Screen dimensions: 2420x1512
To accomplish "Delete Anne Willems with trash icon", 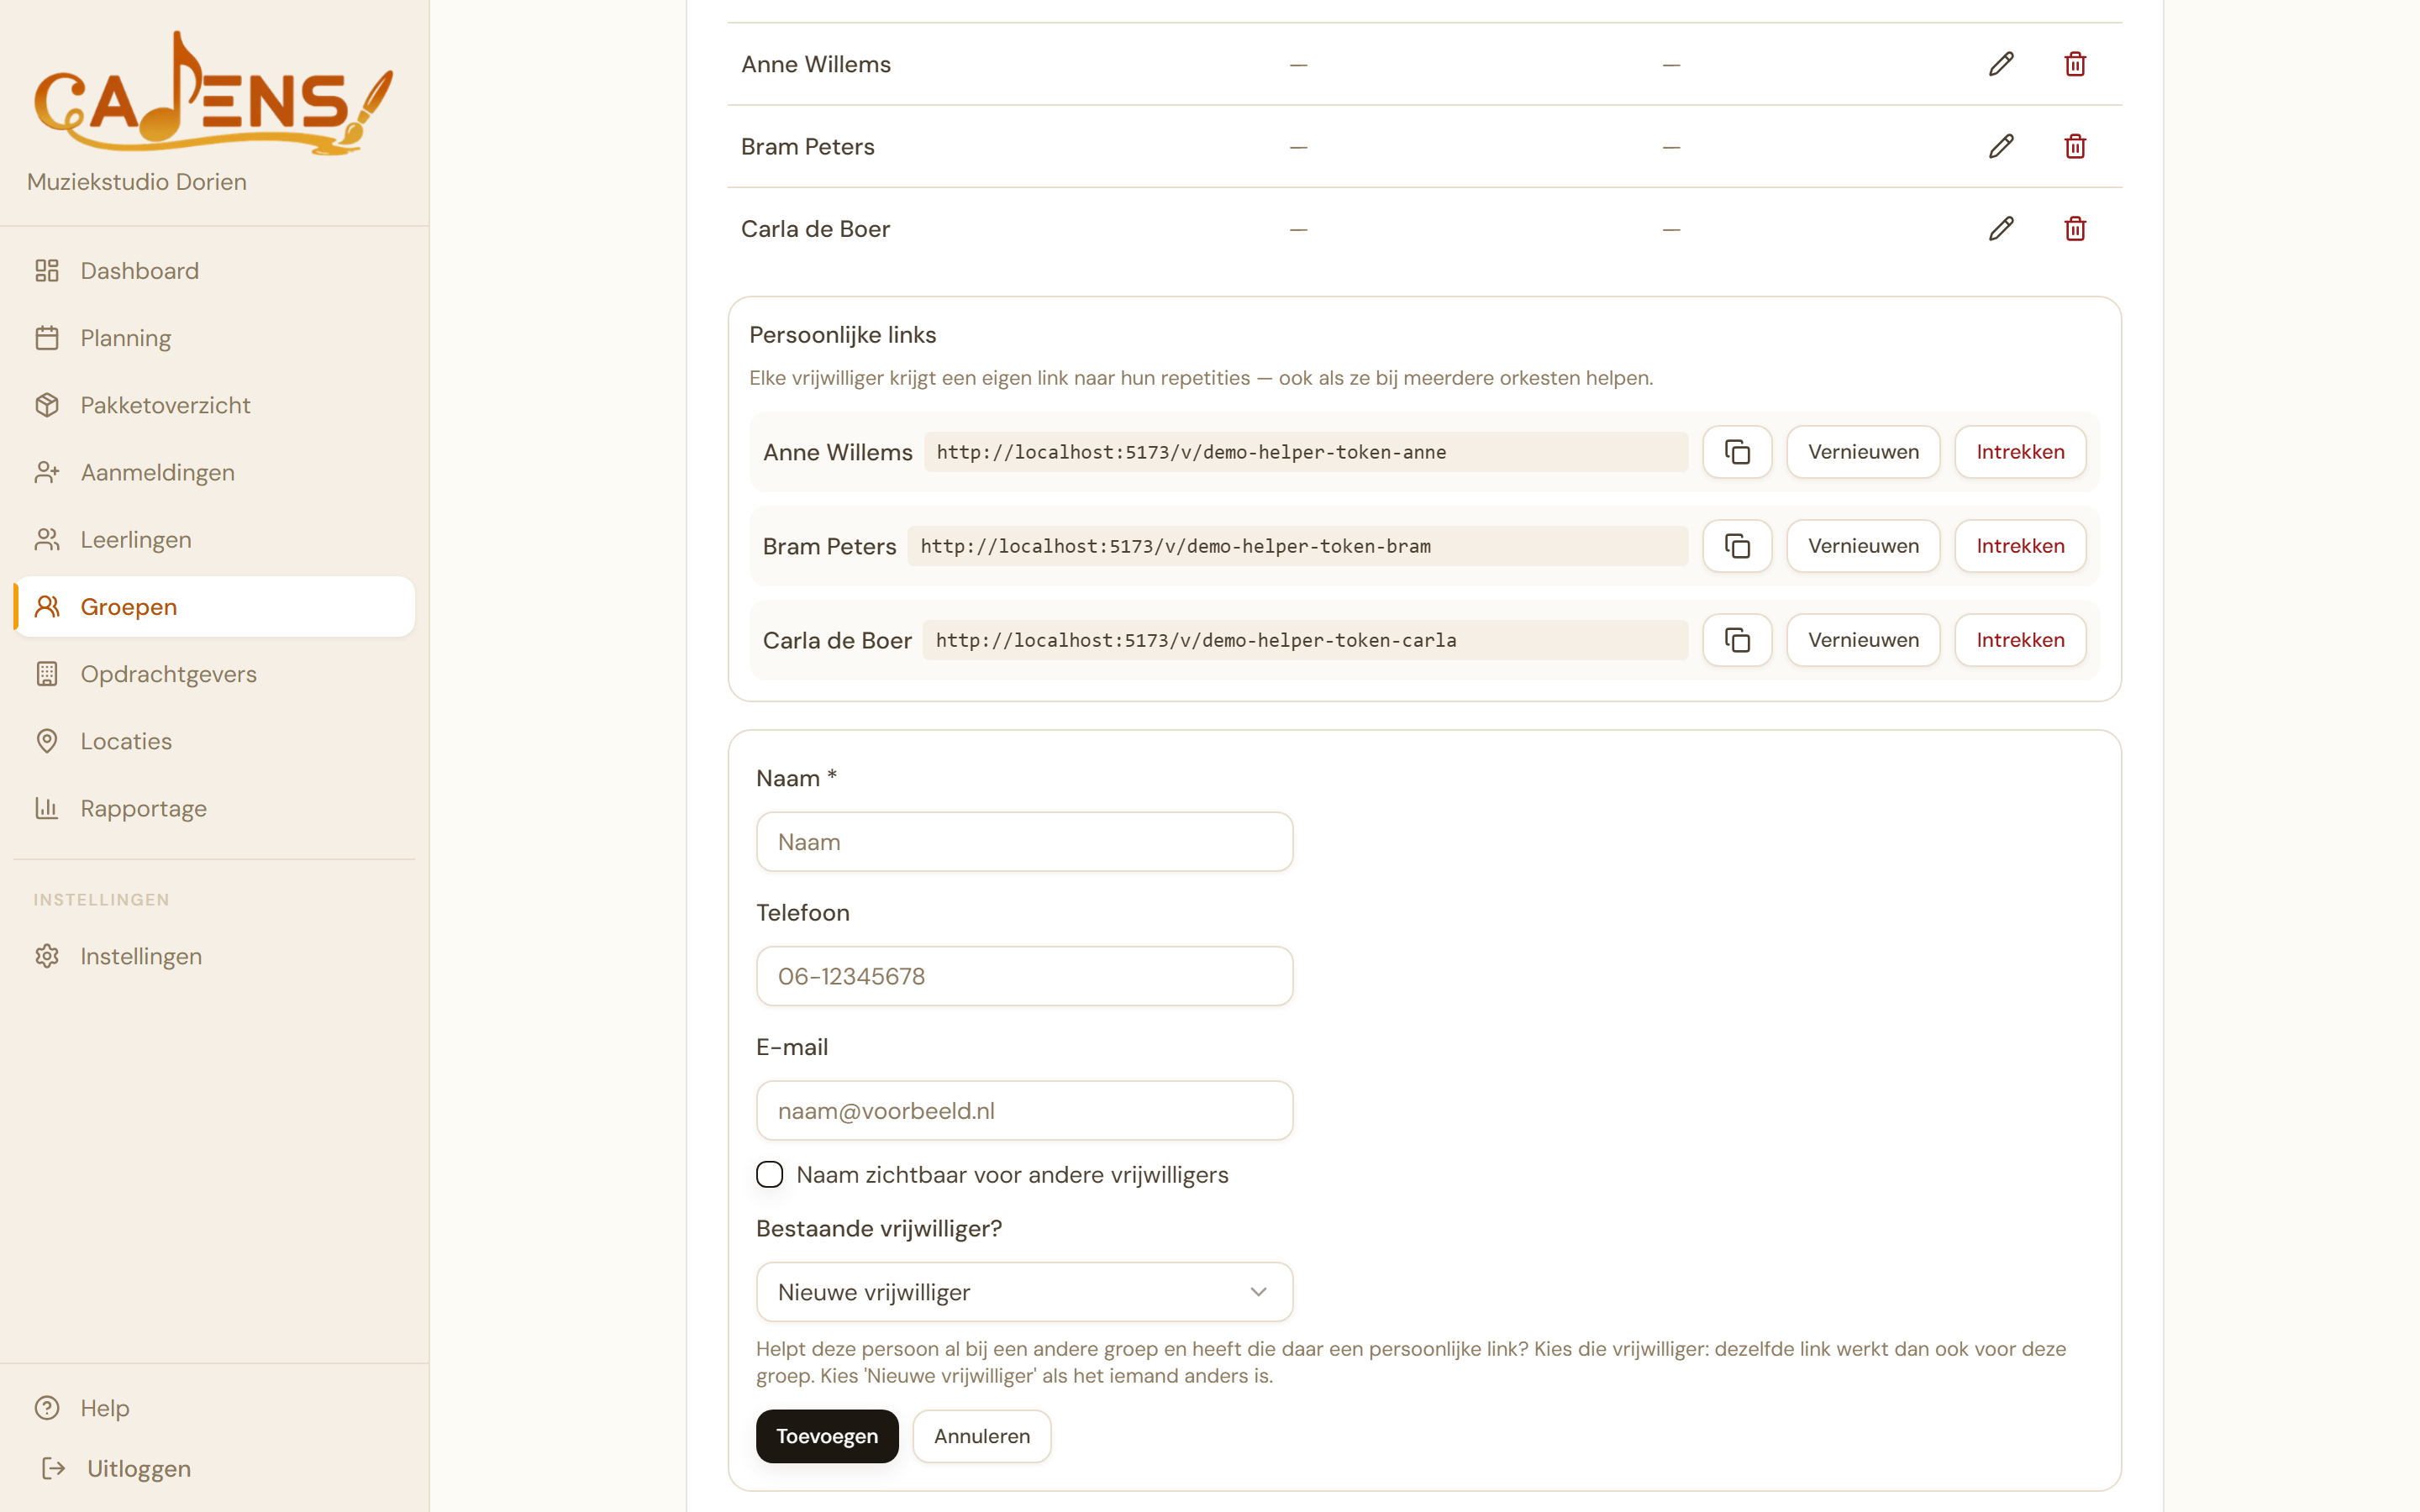I will click(2075, 64).
